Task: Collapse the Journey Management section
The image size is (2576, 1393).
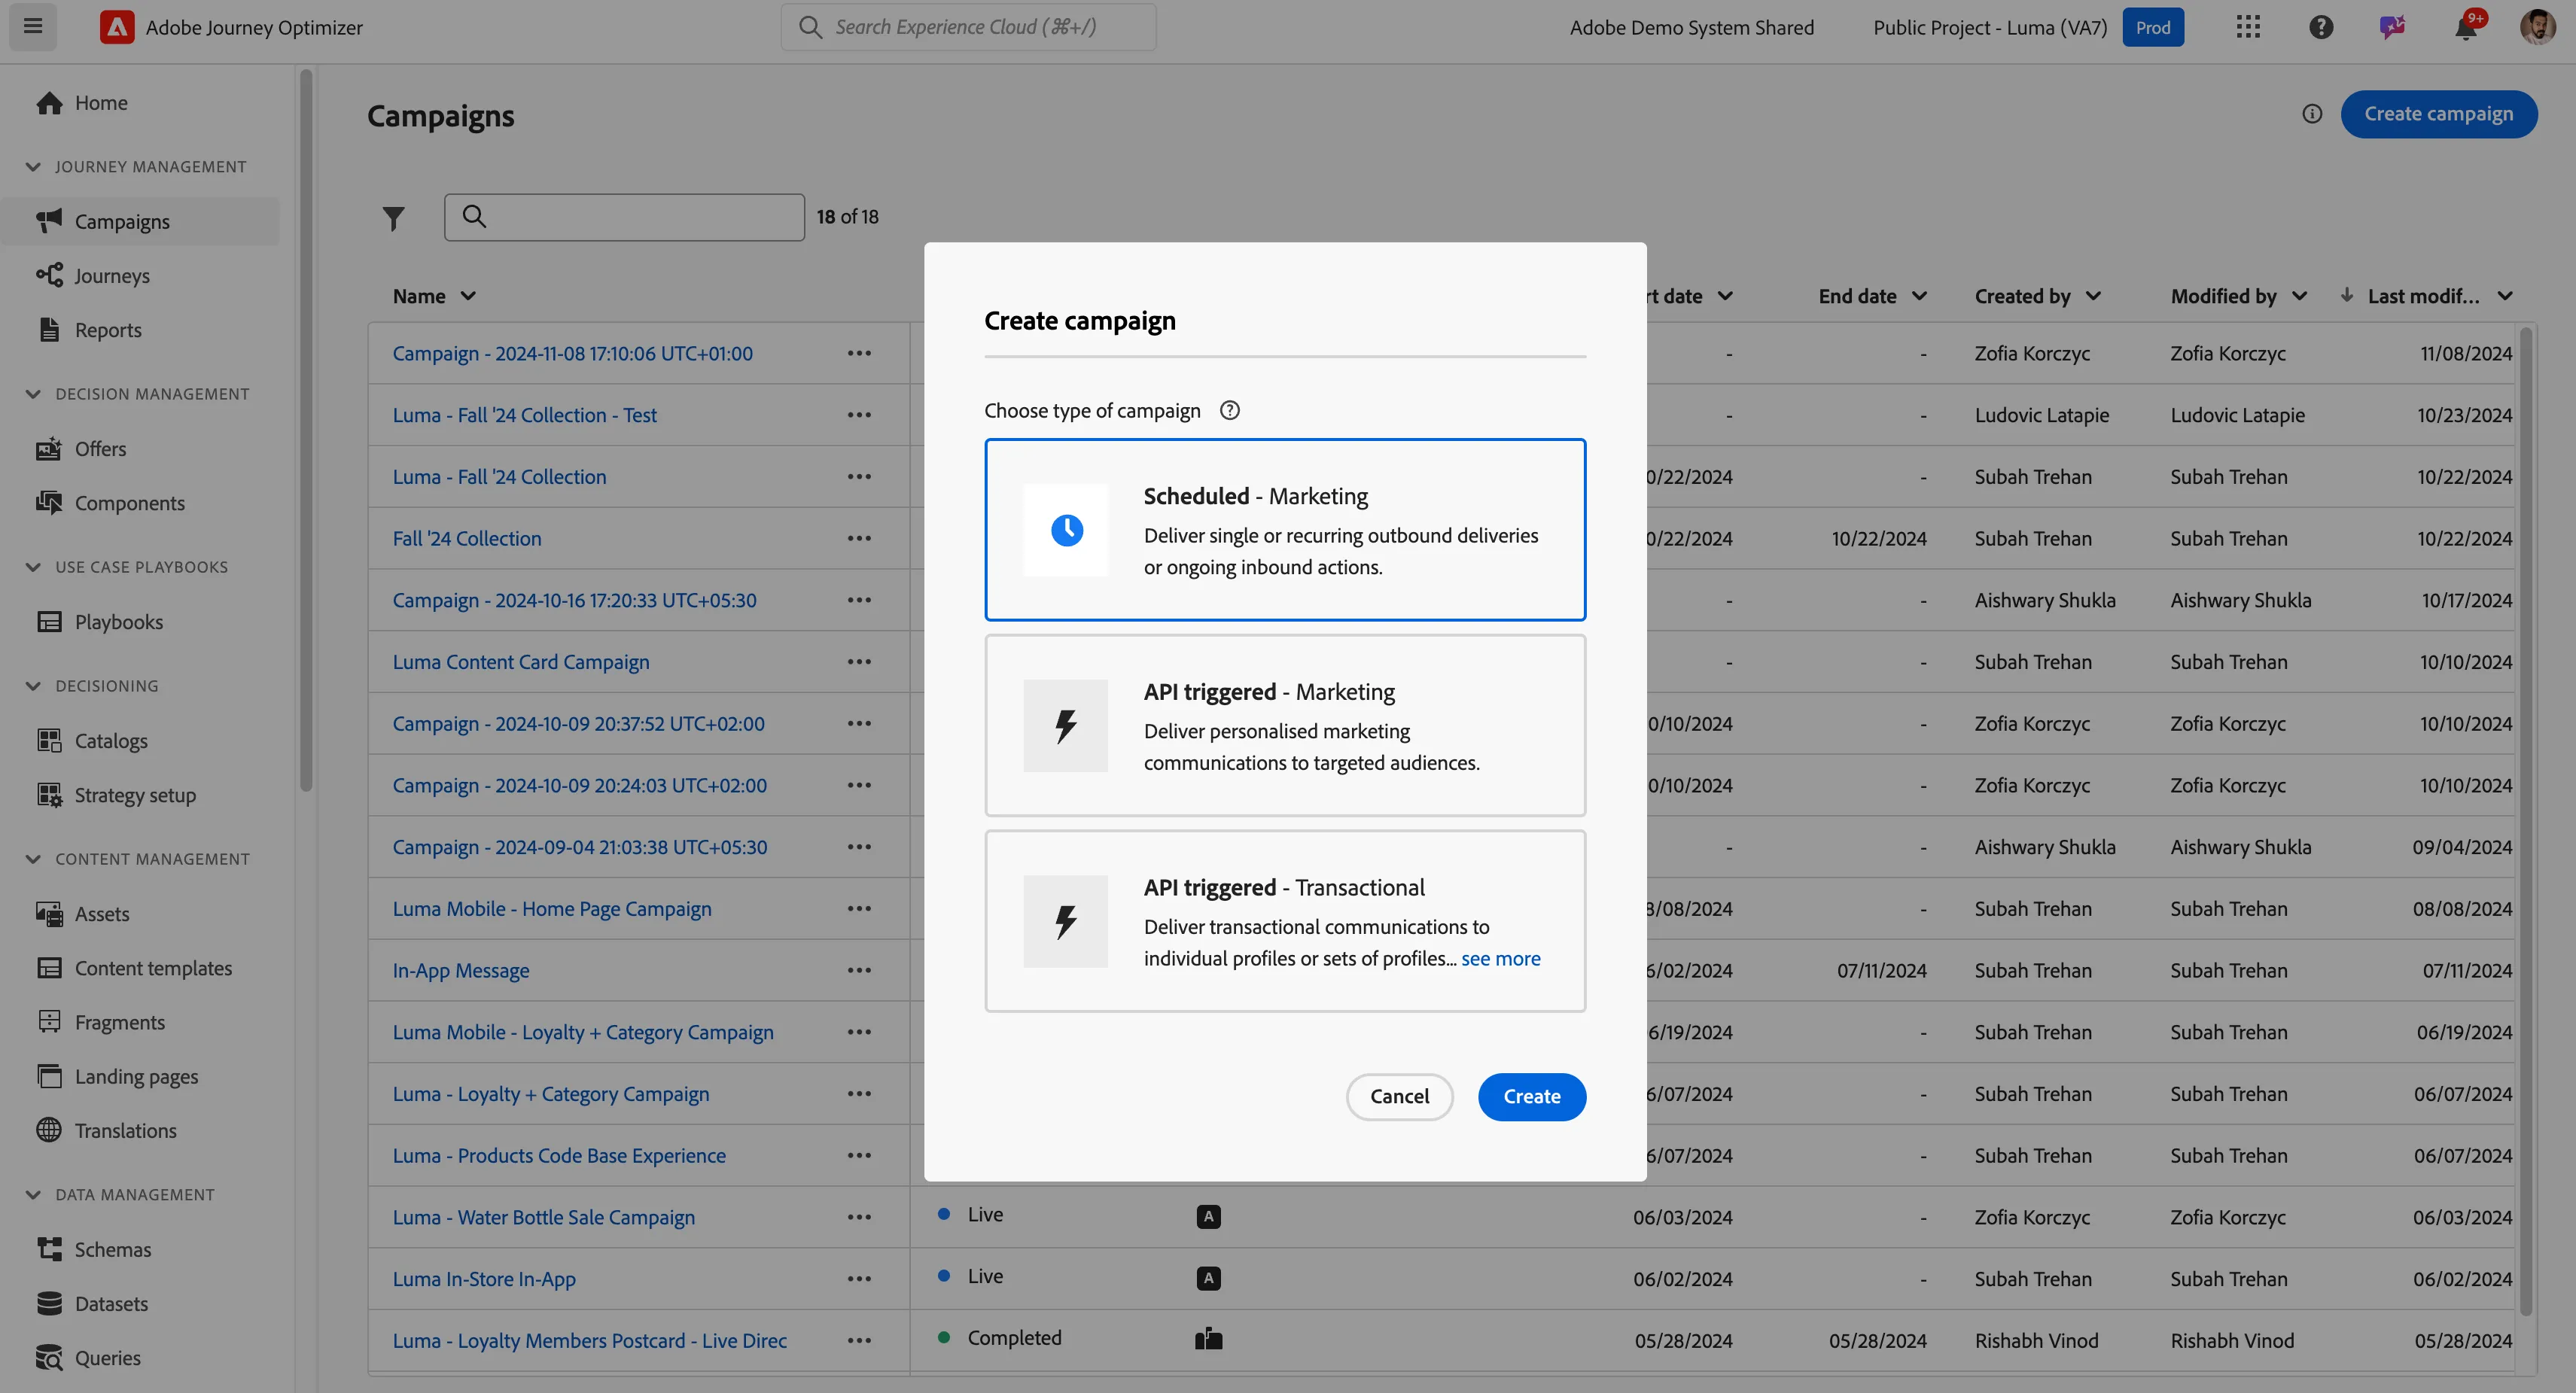Action: click(x=33, y=167)
